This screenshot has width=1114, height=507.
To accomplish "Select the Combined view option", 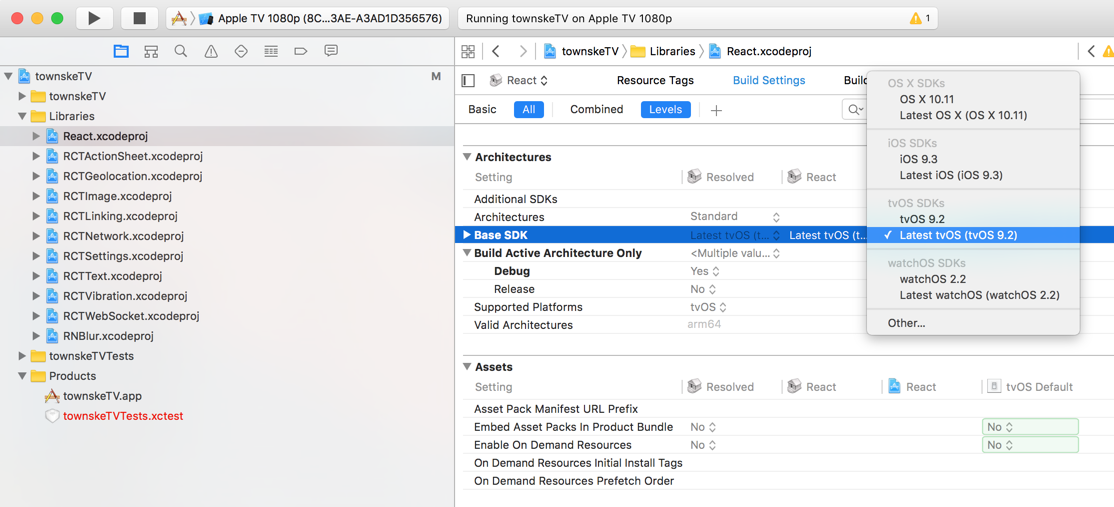I will click(x=596, y=110).
